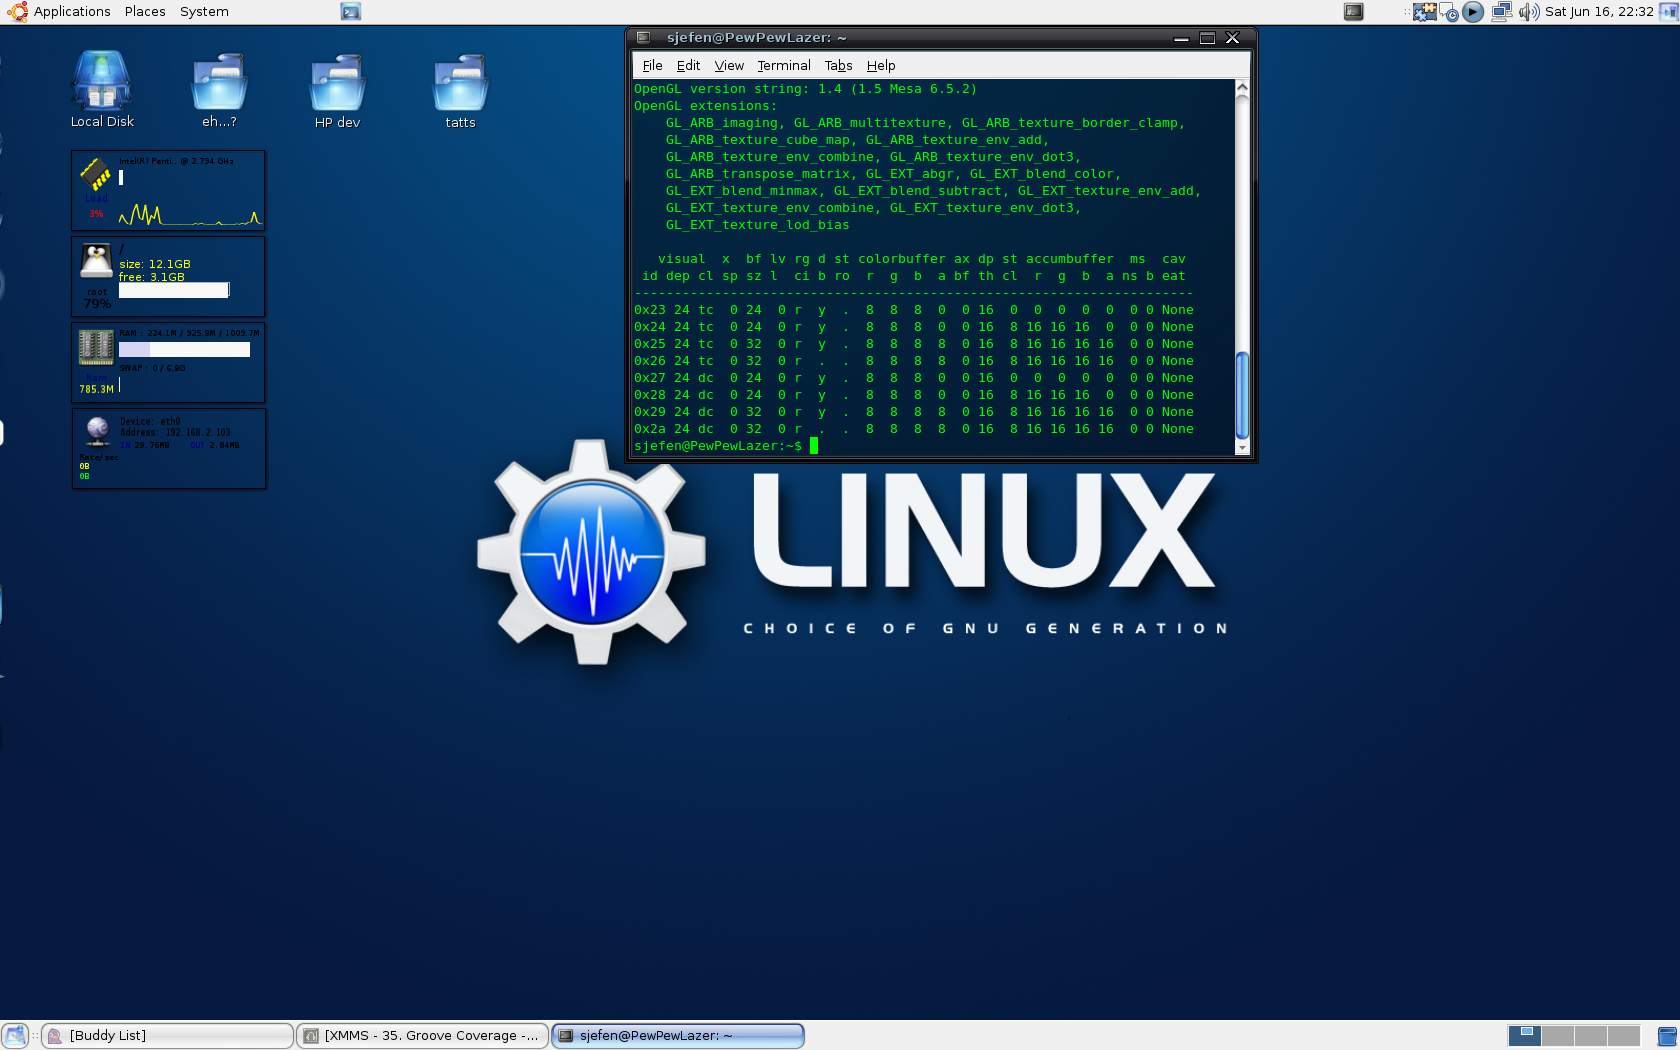Switch to the second workspace
Screen dimensions: 1680x1050
click(x=1558, y=1036)
